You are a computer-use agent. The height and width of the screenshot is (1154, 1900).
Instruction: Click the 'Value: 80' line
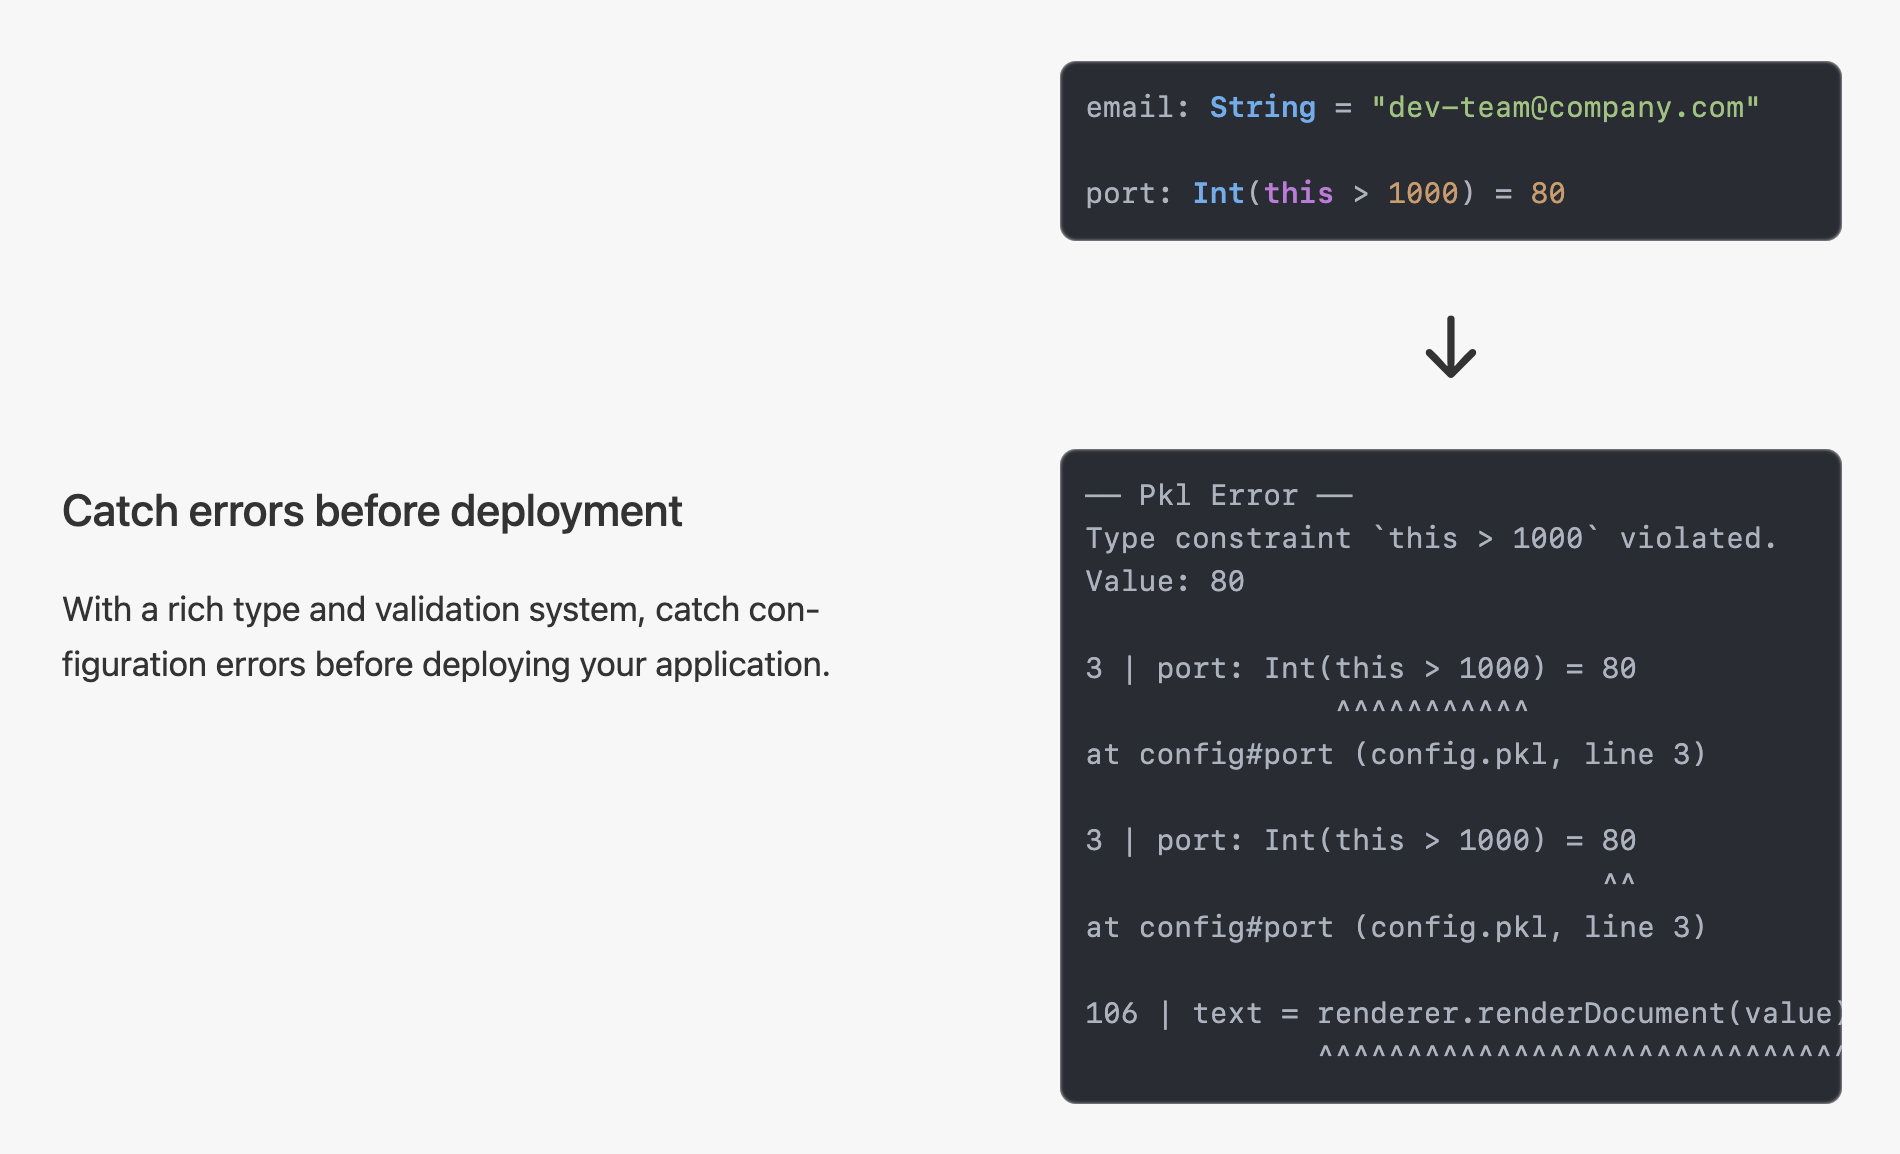[x=1165, y=581]
